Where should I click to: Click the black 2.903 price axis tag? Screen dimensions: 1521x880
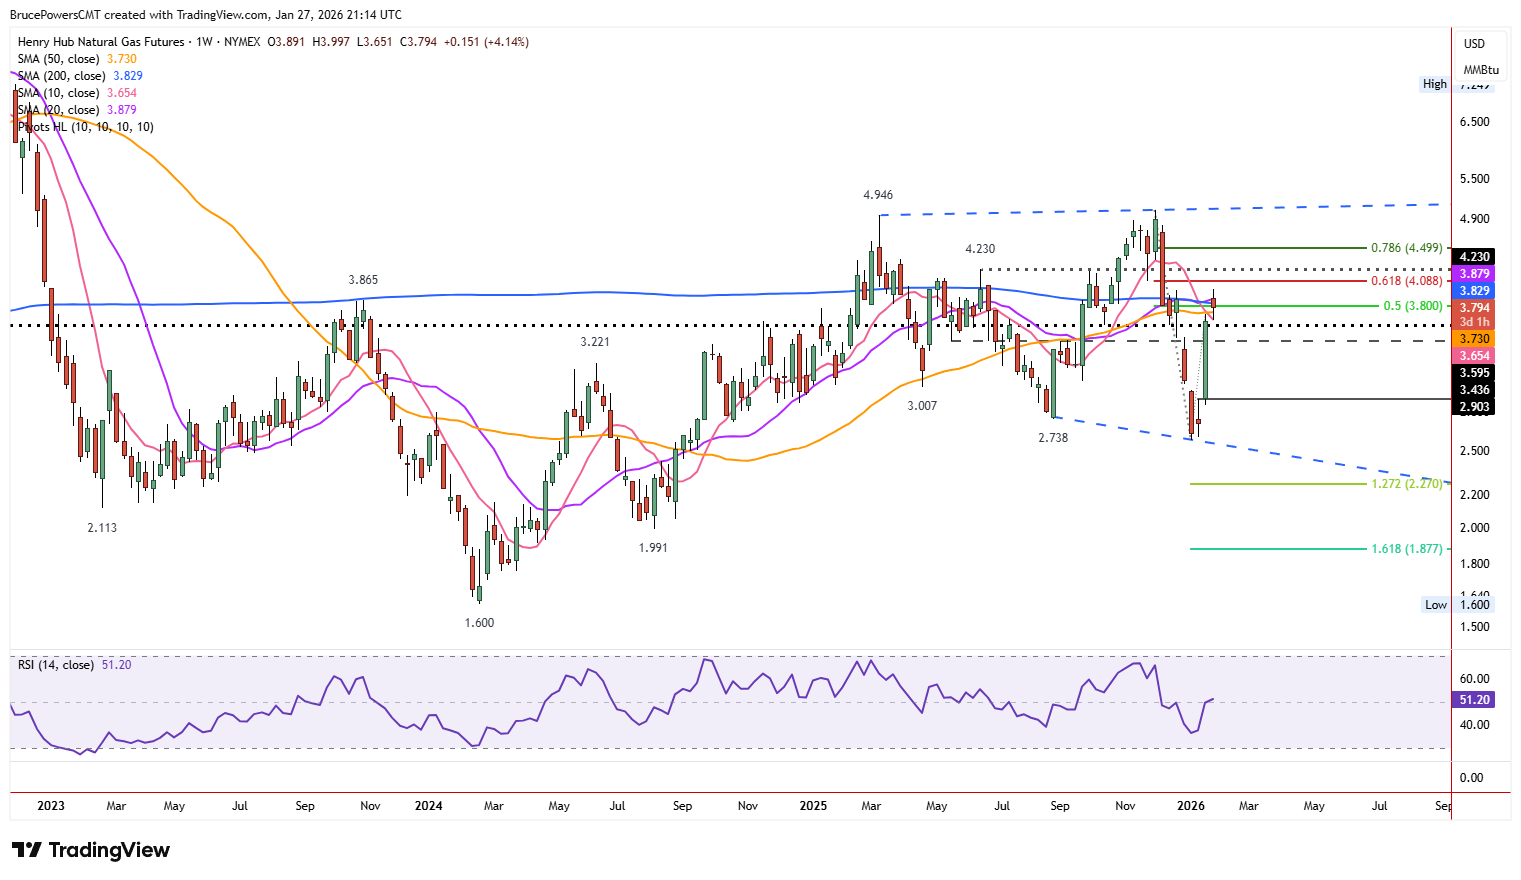[x=1474, y=407]
